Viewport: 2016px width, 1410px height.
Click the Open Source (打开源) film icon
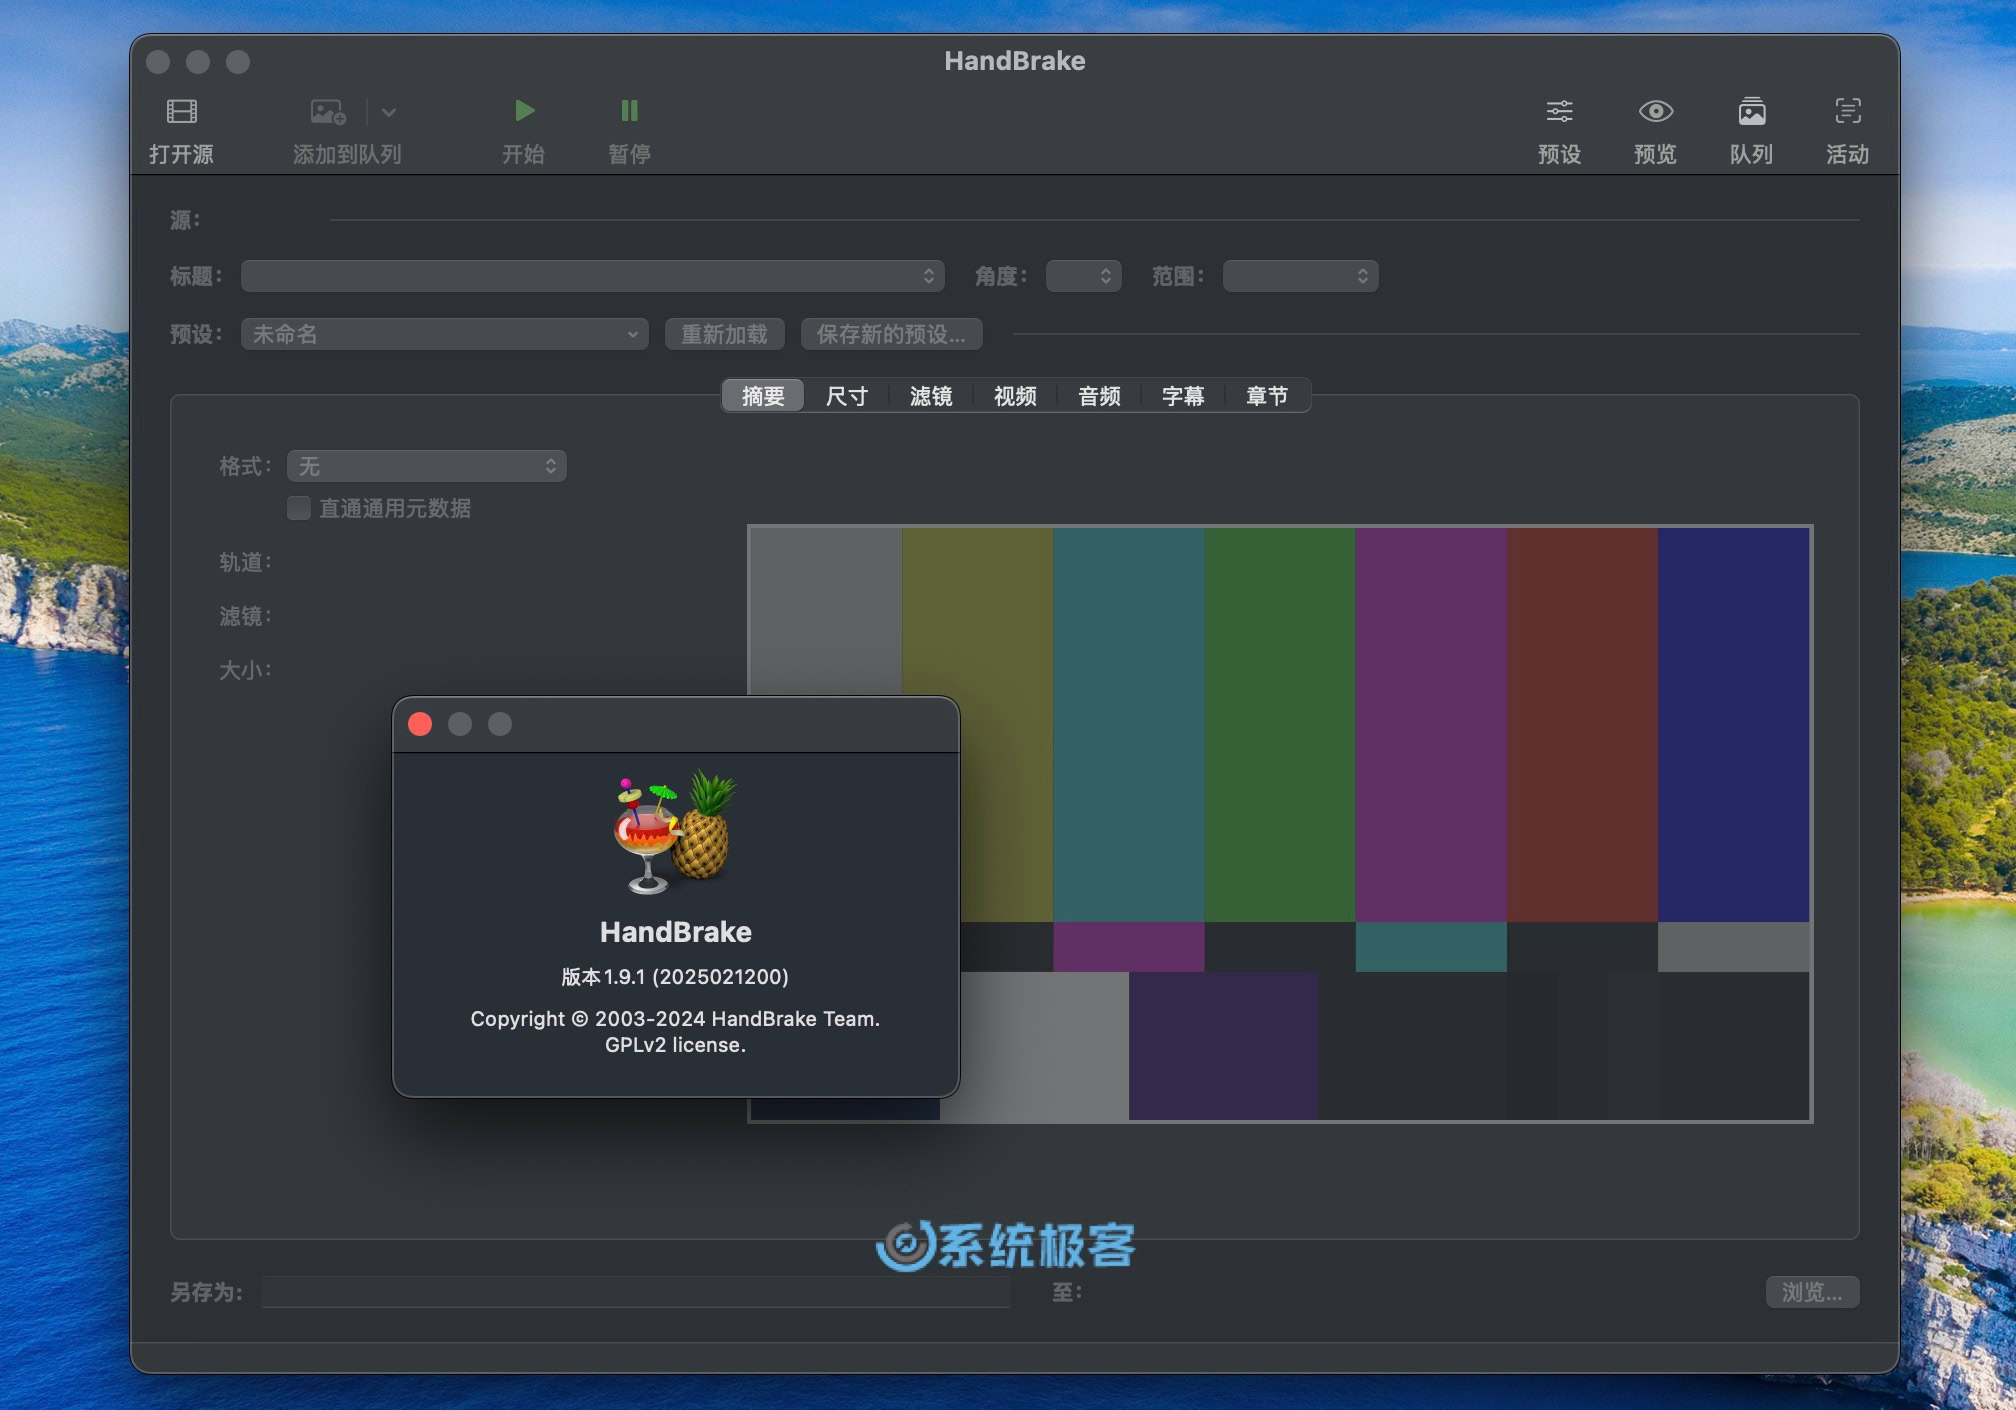[181, 111]
